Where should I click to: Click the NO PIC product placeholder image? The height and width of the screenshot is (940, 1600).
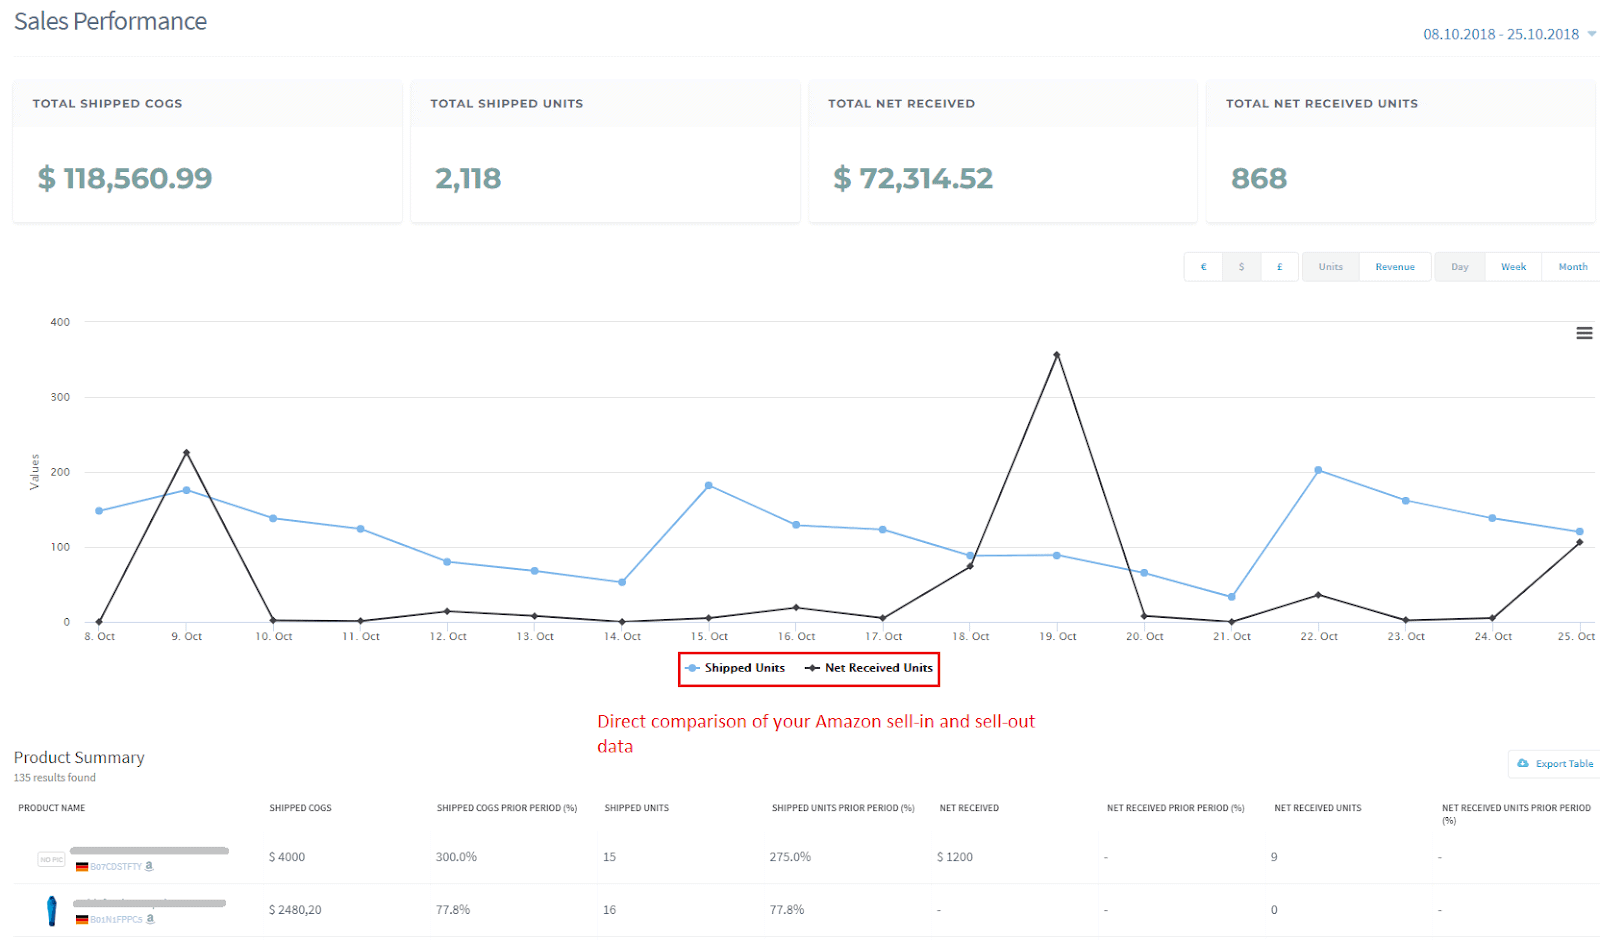click(x=51, y=859)
